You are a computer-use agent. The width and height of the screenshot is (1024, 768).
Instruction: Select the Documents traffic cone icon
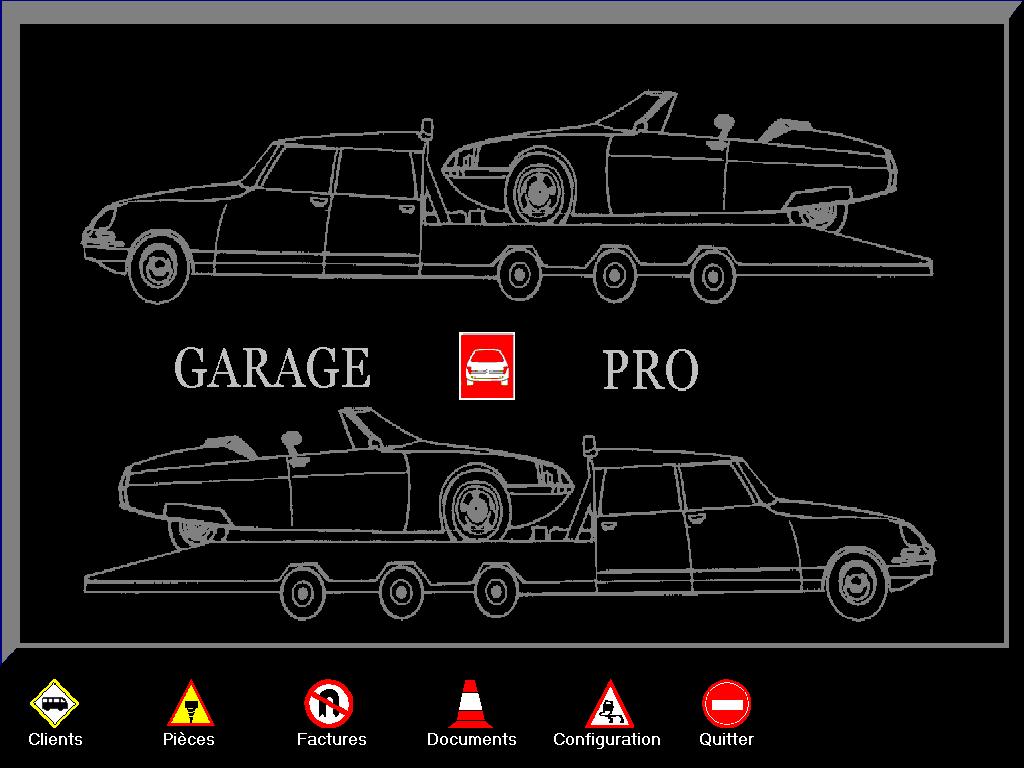tap(470, 703)
